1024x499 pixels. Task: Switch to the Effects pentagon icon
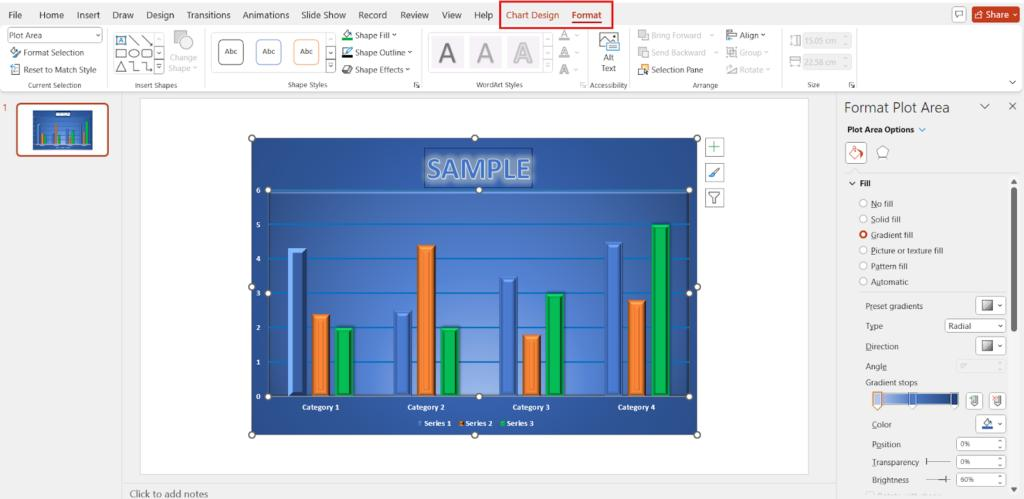pyautogui.click(x=882, y=152)
